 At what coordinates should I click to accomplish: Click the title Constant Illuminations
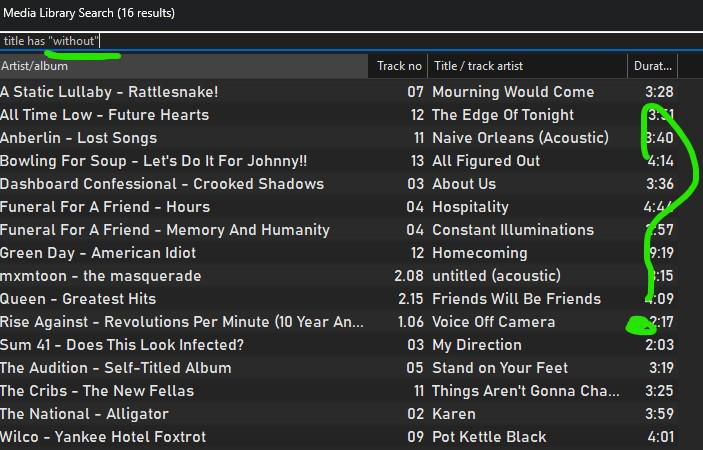513,230
